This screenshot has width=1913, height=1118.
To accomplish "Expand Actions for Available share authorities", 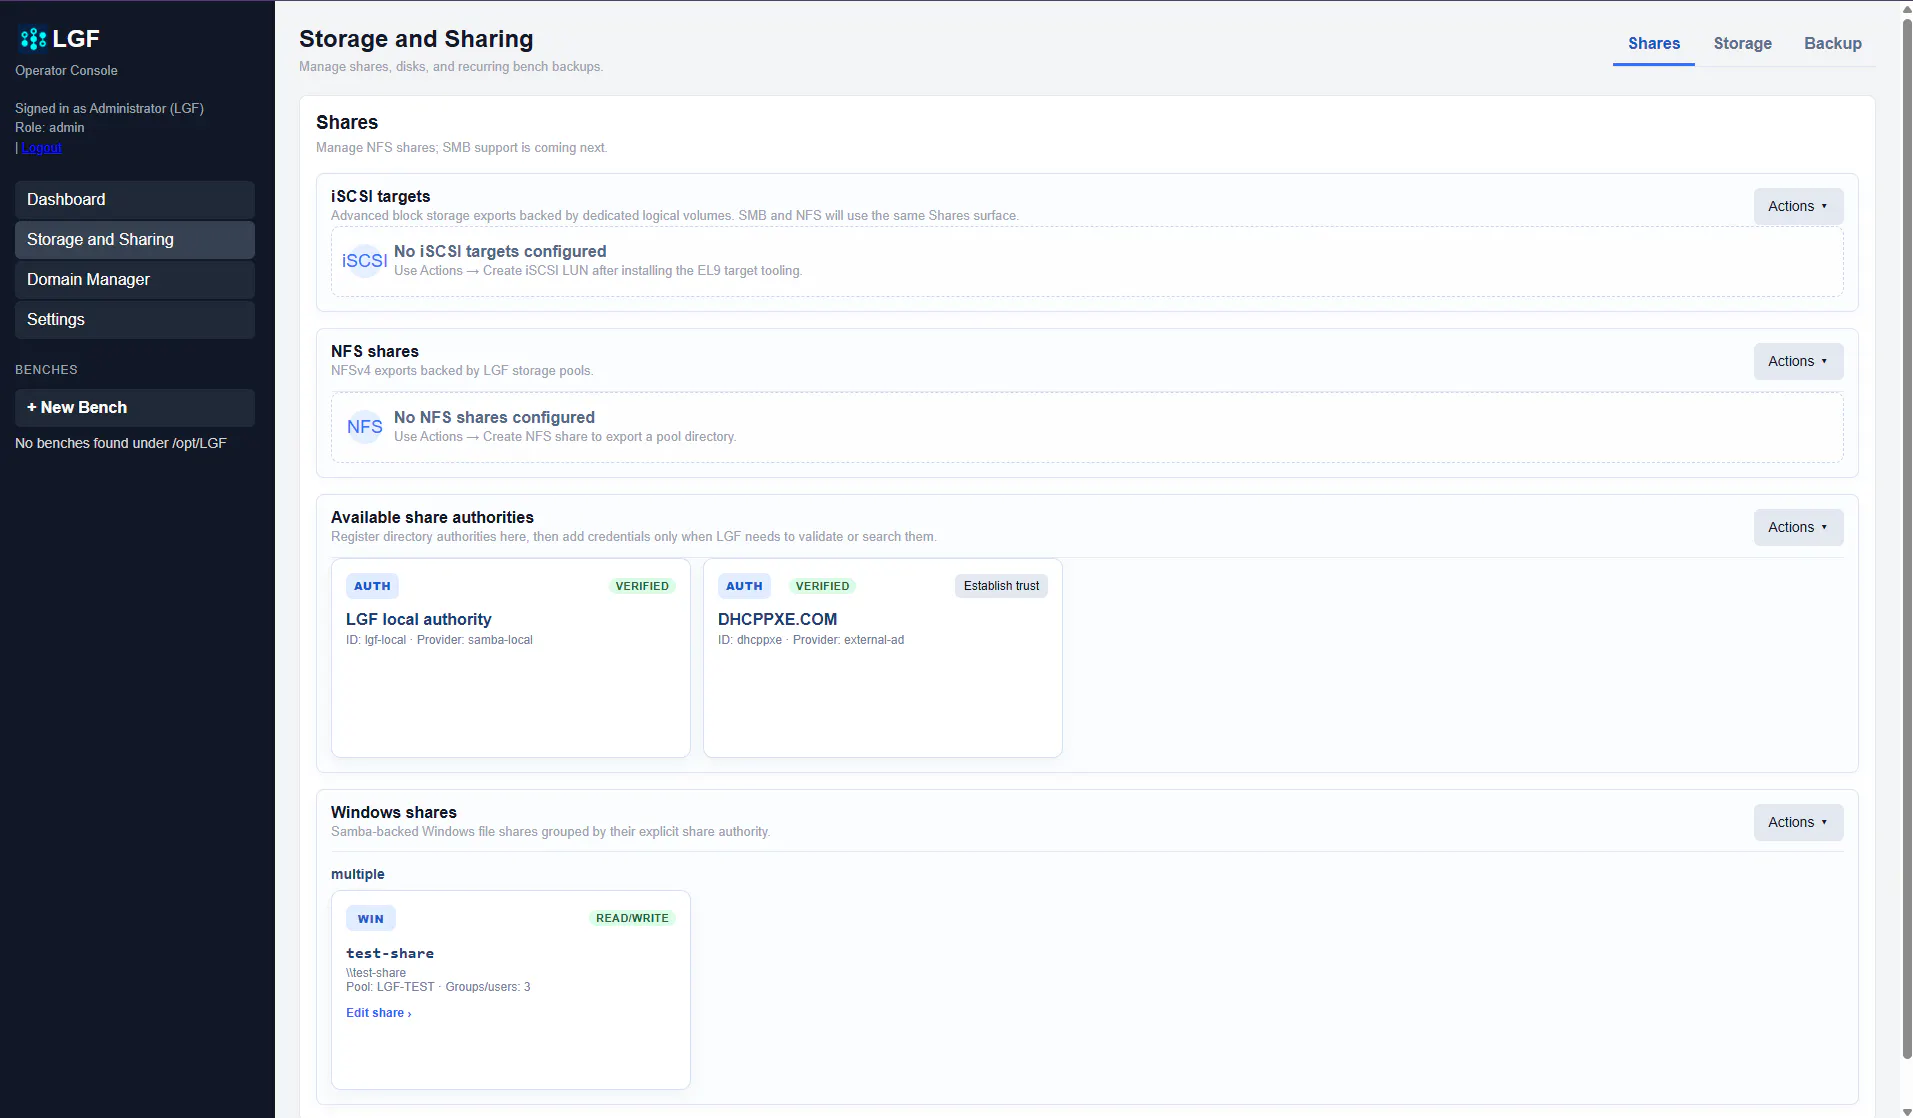I will 1798,527.
